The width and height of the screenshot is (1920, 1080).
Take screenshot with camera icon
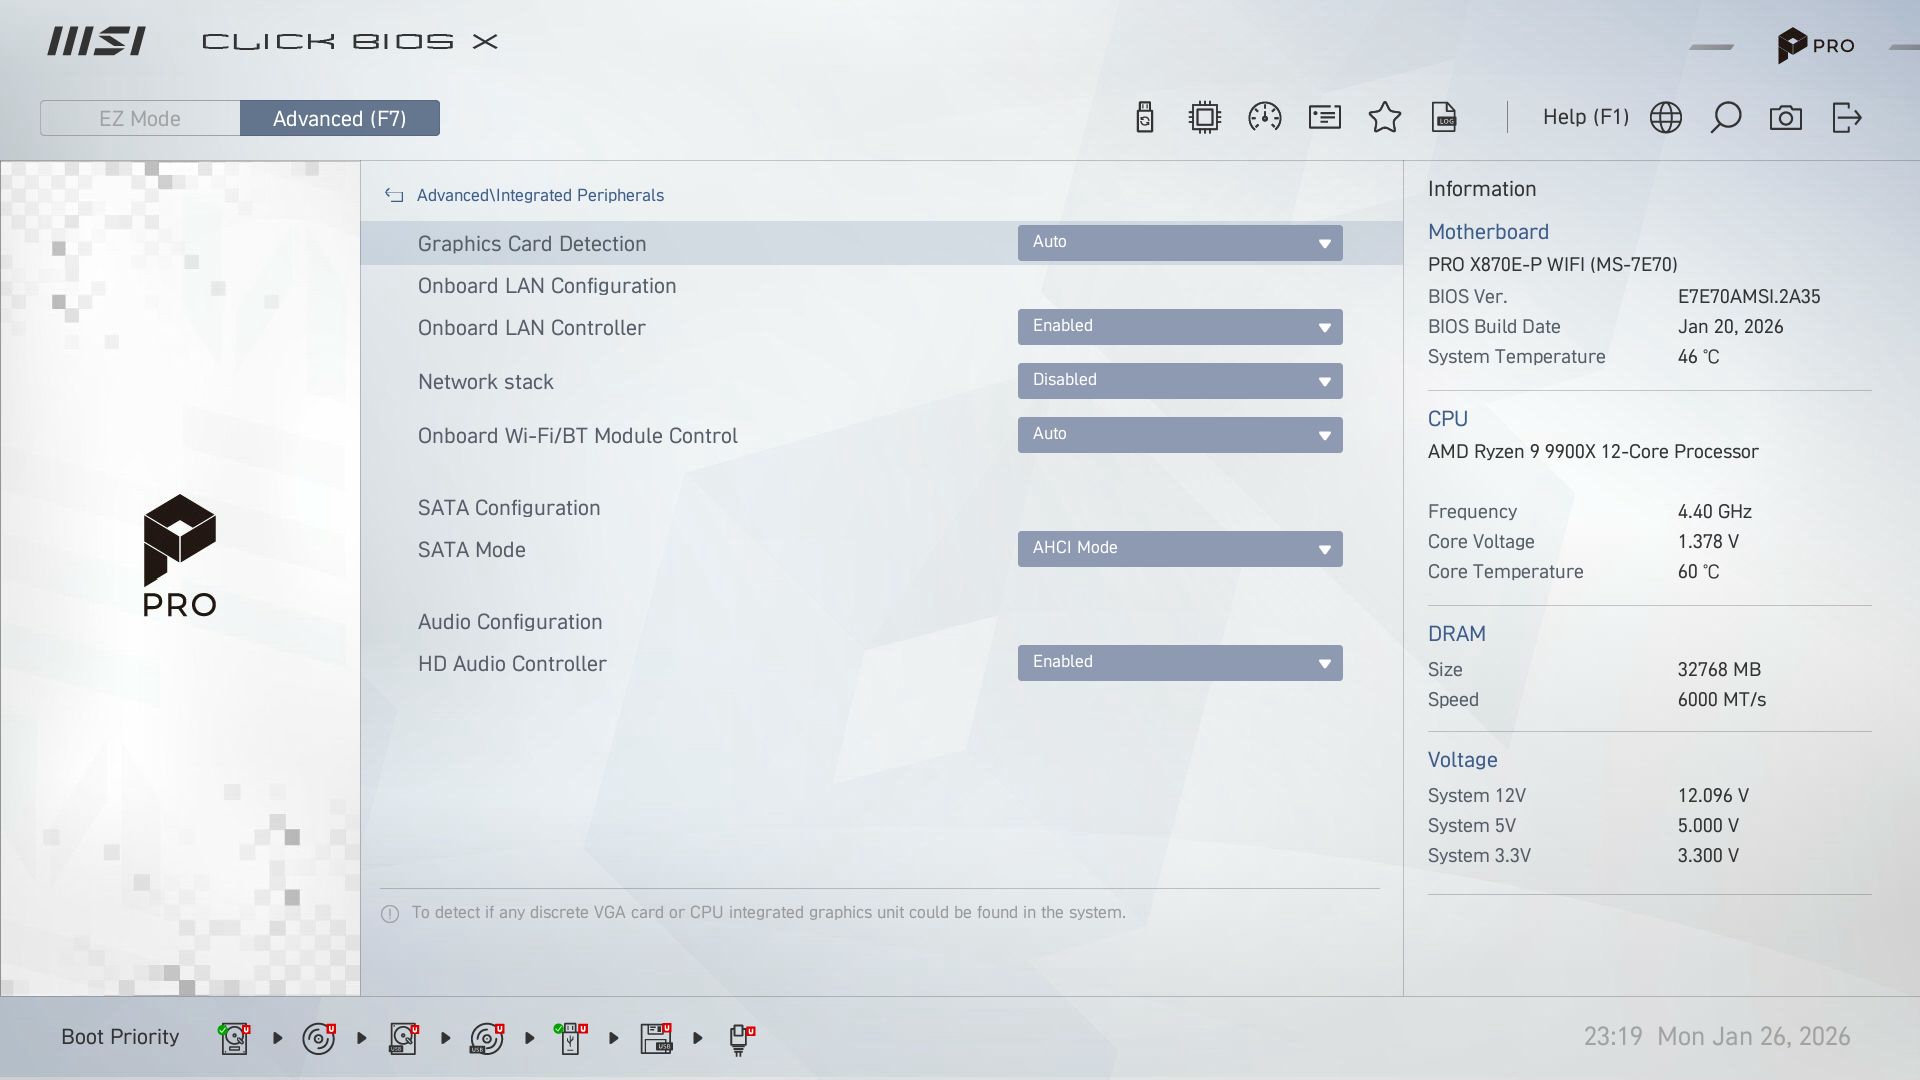point(1786,118)
